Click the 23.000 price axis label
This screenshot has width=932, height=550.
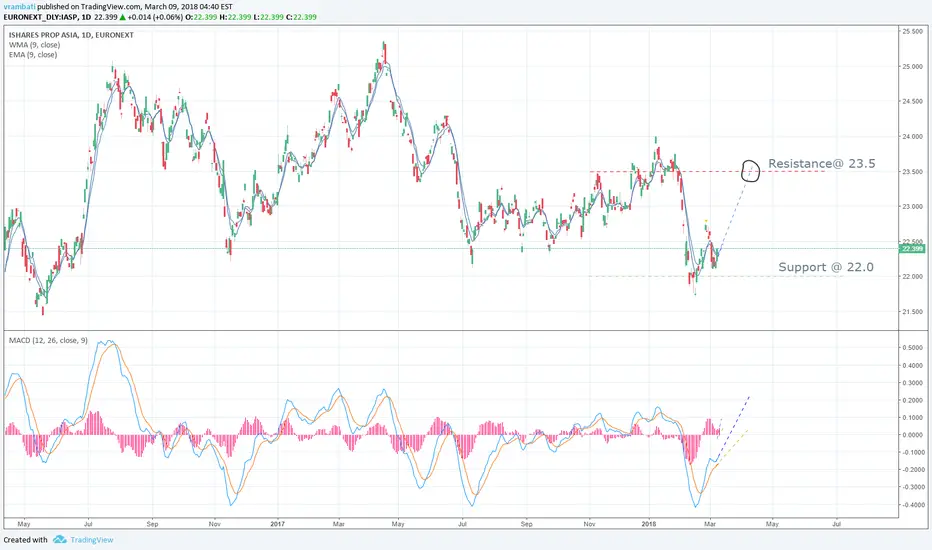(912, 207)
